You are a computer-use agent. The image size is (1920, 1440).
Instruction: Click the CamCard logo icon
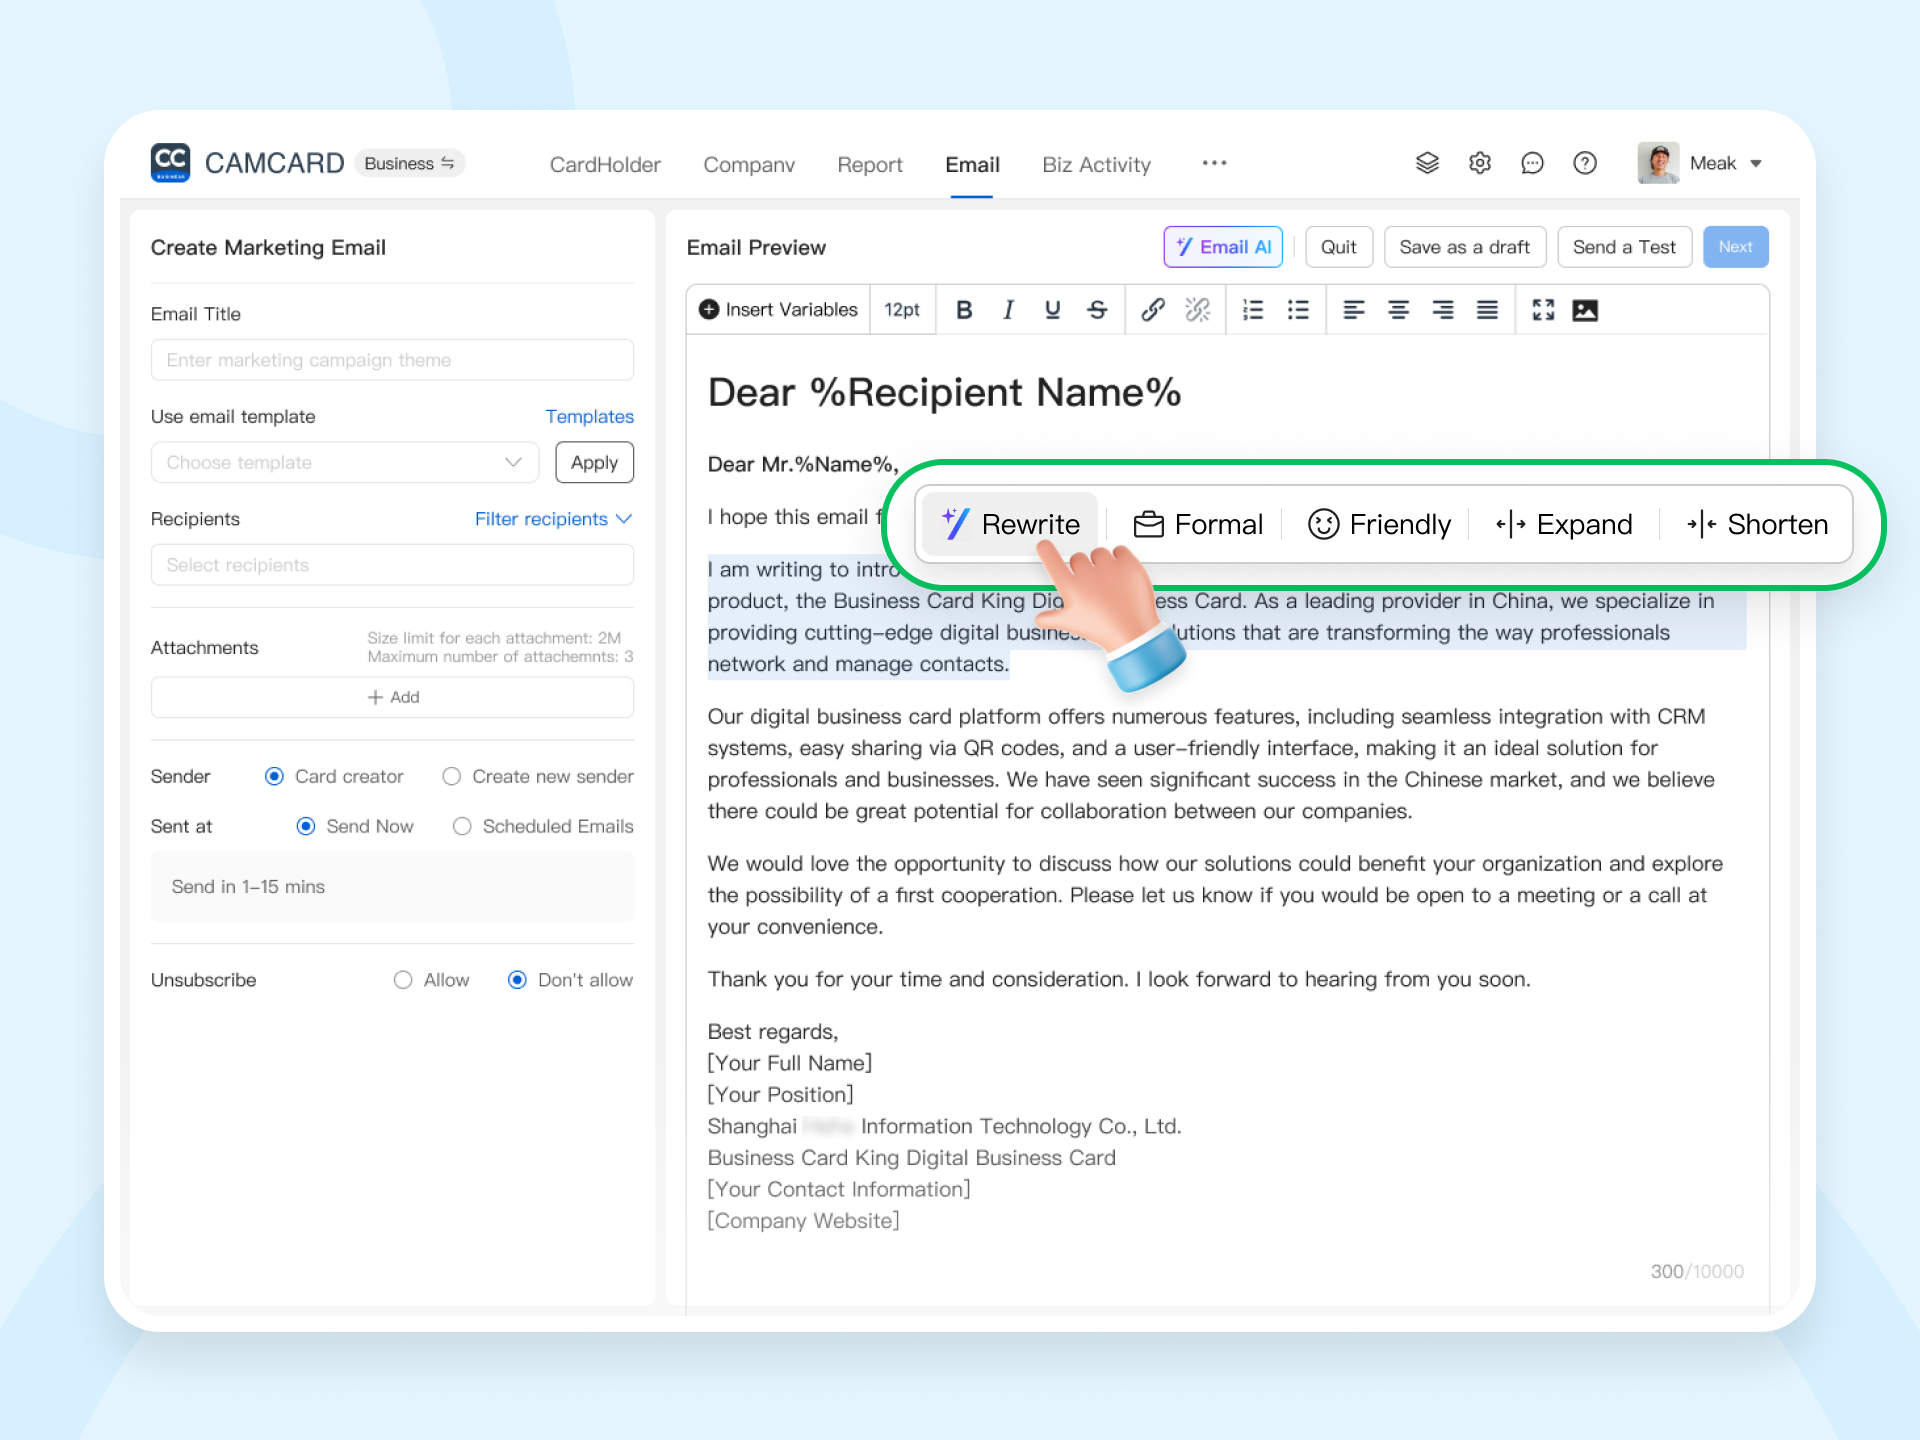point(170,162)
